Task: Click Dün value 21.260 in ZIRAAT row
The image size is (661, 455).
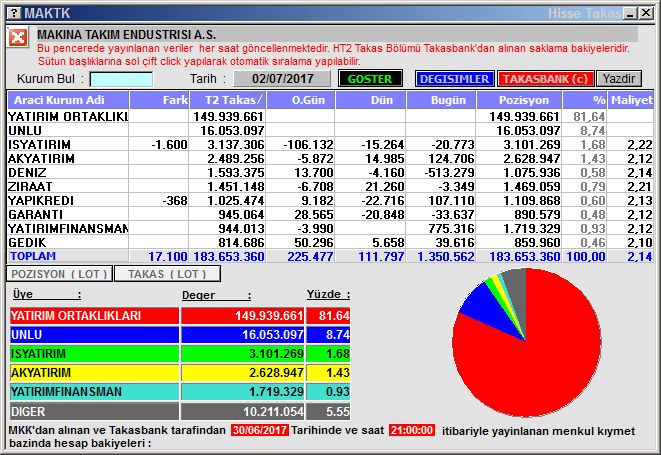Action: pos(384,186)
